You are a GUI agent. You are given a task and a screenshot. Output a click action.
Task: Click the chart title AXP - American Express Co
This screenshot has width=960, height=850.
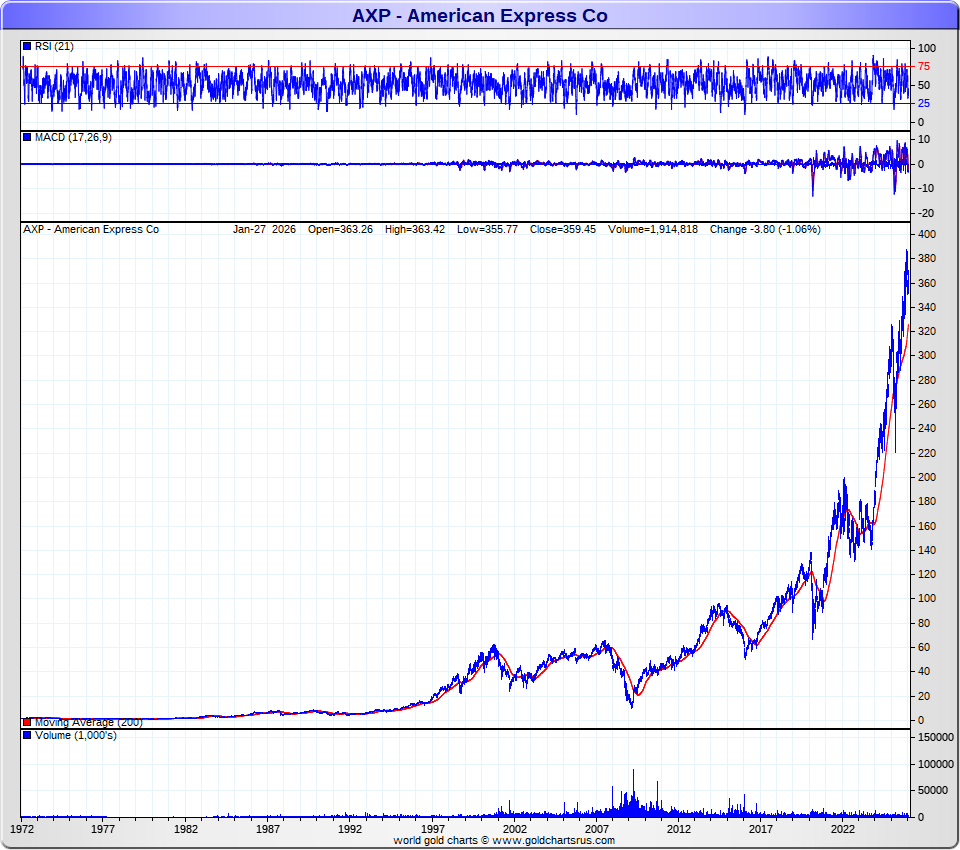[479, 15]
